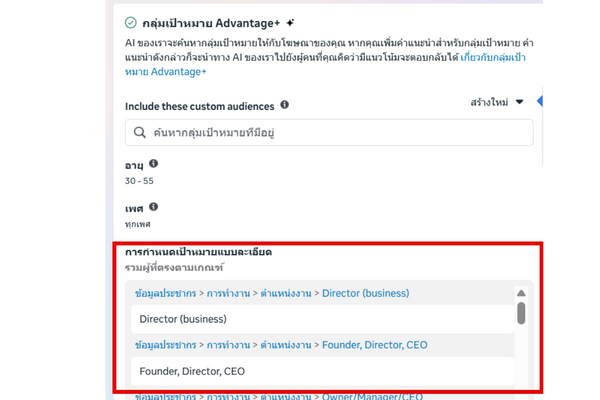Viewport: 600px width, 400px height.
Task: Click info icon next to custom audiences
Action: click(285, 104)
